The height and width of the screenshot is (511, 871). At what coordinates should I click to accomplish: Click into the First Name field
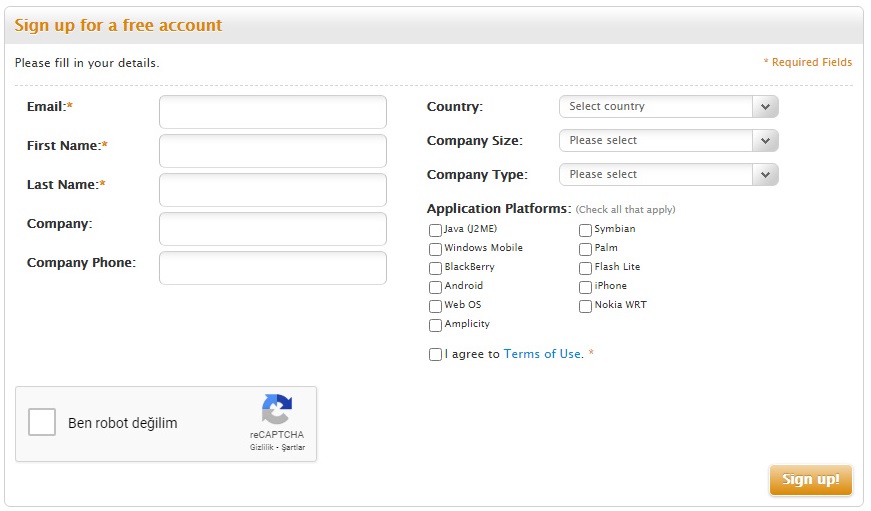tap(272, 151)
